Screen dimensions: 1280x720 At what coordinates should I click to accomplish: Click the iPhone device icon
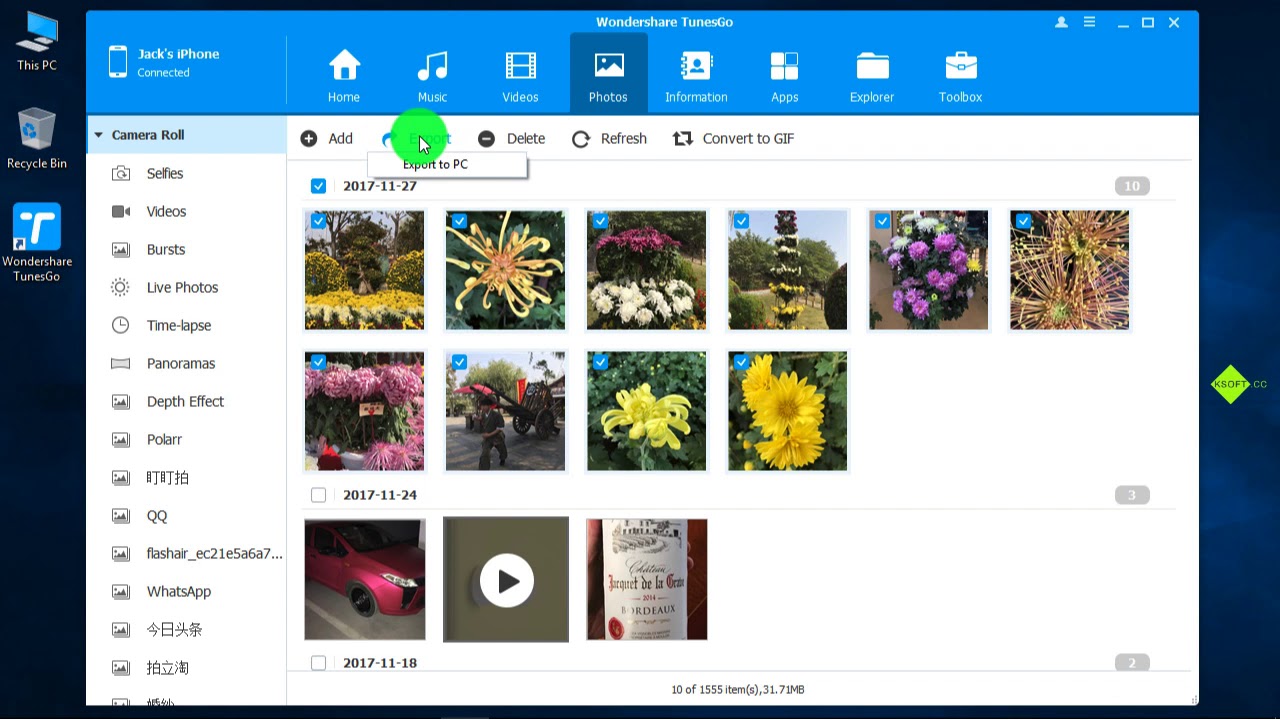118,62
